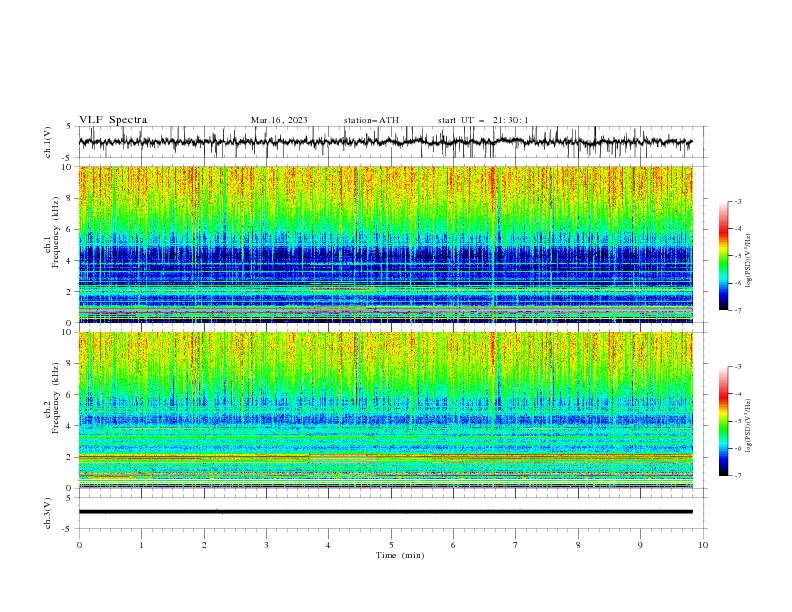Click the "7" tick on the time axis
This screenshot has width=792, height=612.
tap(516, 545)
